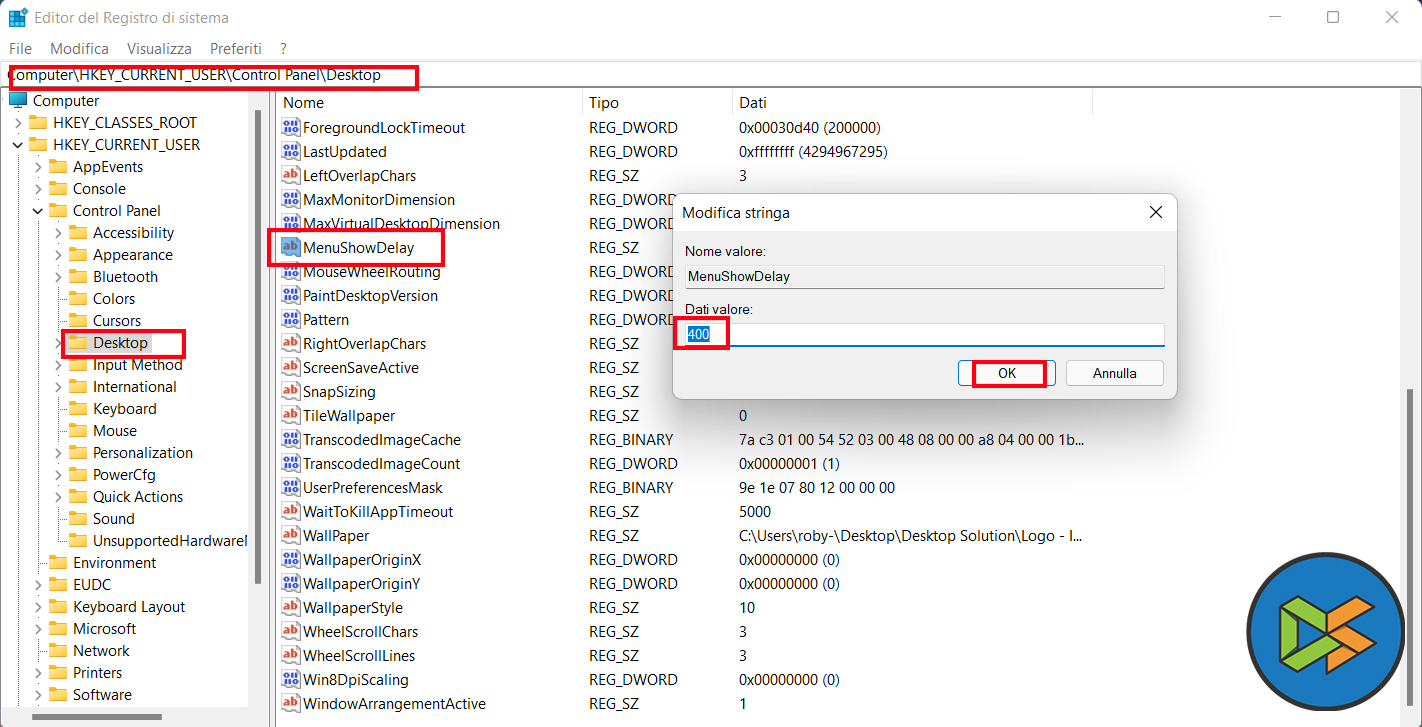This screenshot has height=727, width=1422.
Task: Click the ForegroundLockTimeout DWORD icon
Action: tap(291, 128)
